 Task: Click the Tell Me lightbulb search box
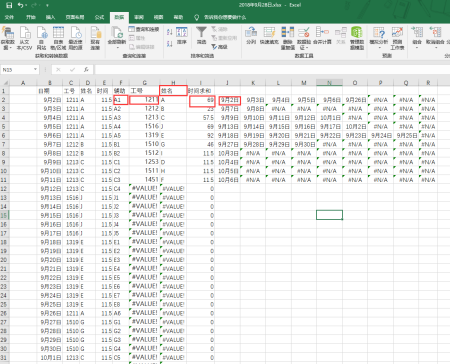221,17
